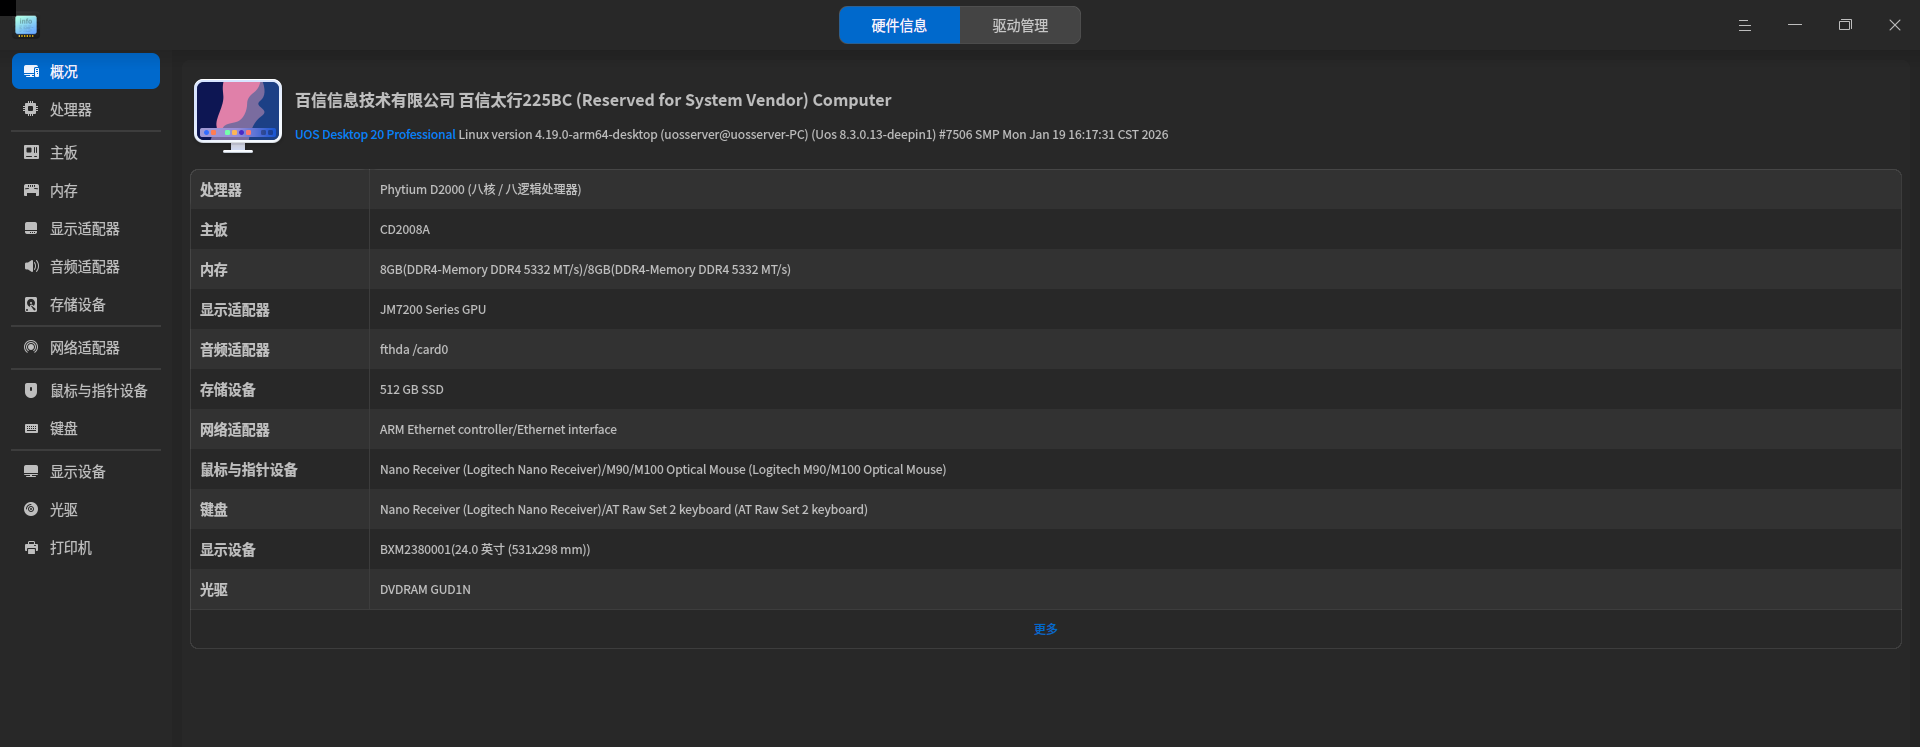The width and height of the screenshot is (1920, 747).
Task: Switch to the 硬件信息 hardware info tab
Action: pos(899,26)
